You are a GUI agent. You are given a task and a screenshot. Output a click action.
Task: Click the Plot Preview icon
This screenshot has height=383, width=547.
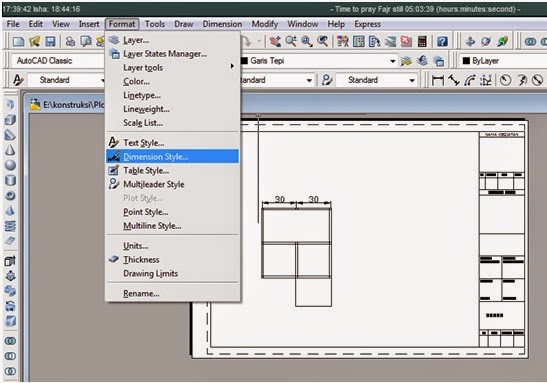tap(85, 42)
